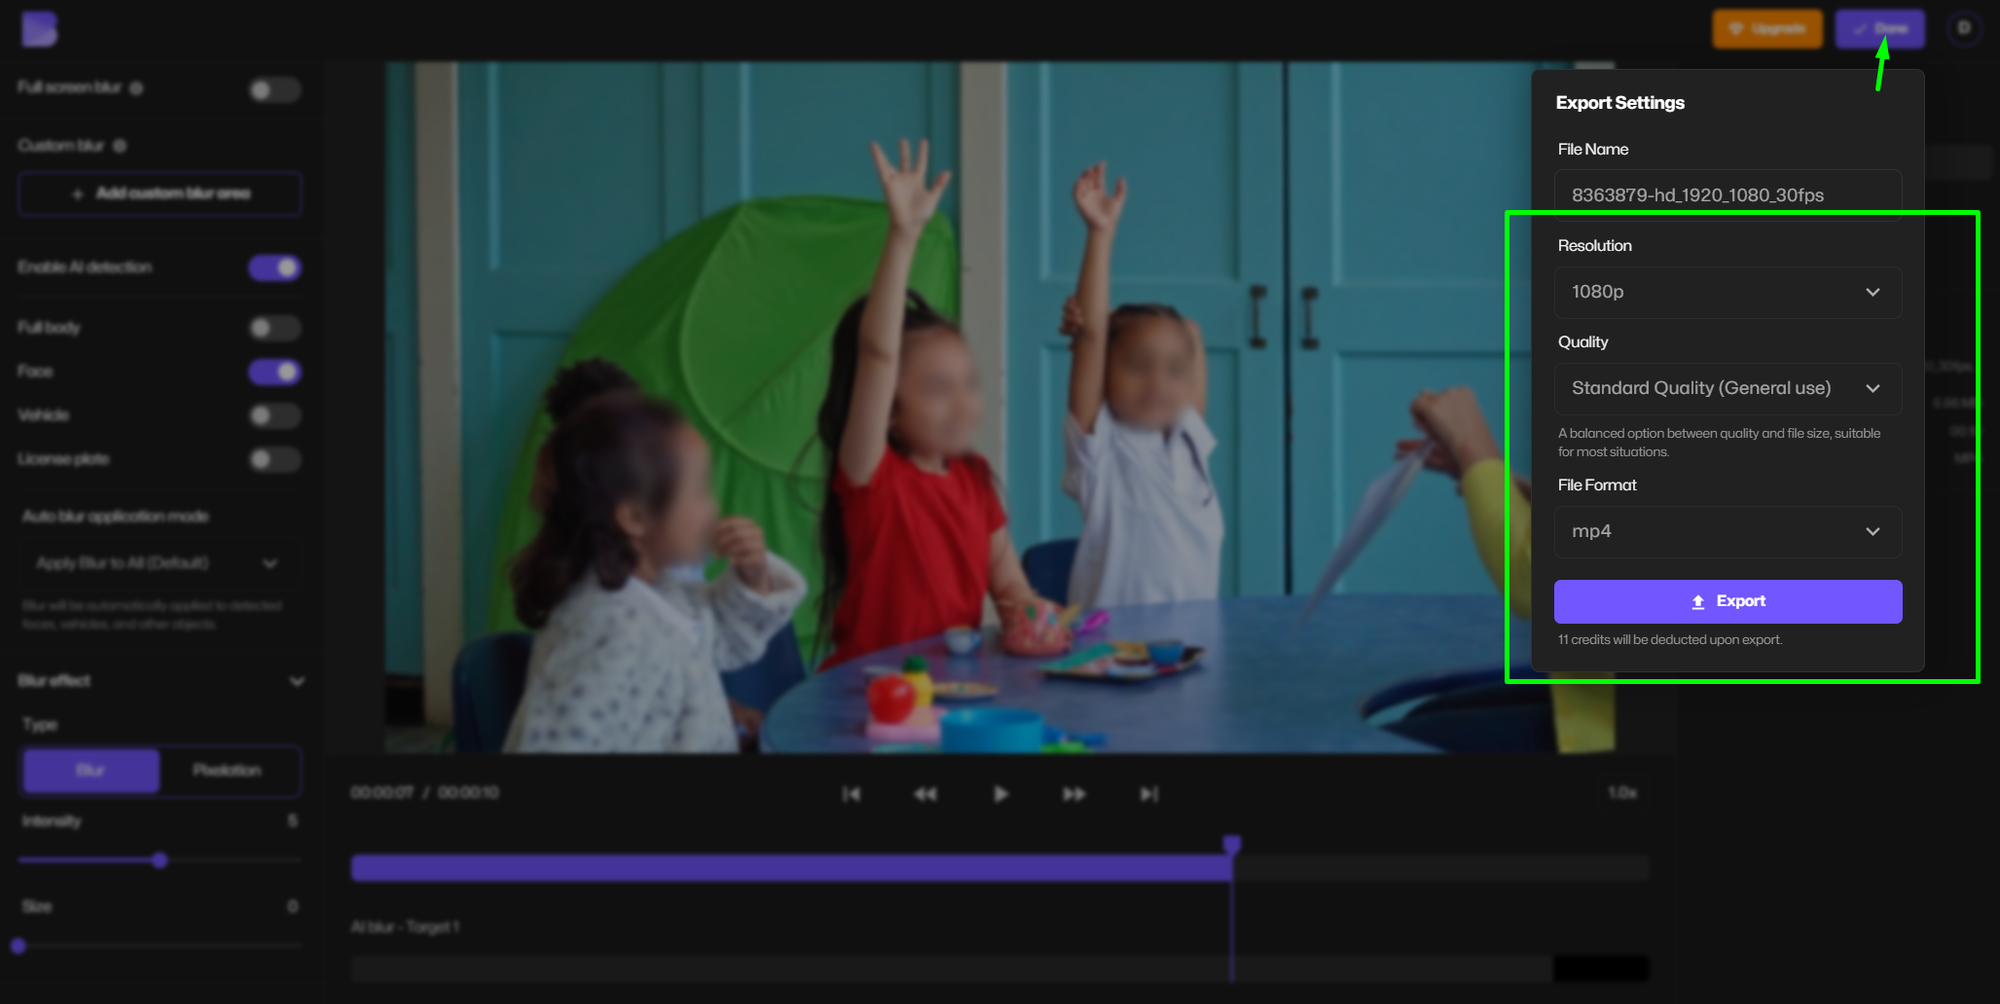The width and height of the screenshot is (2000, 1004).
Task: Click the Custom blur info icon
Action: [120, 146]
